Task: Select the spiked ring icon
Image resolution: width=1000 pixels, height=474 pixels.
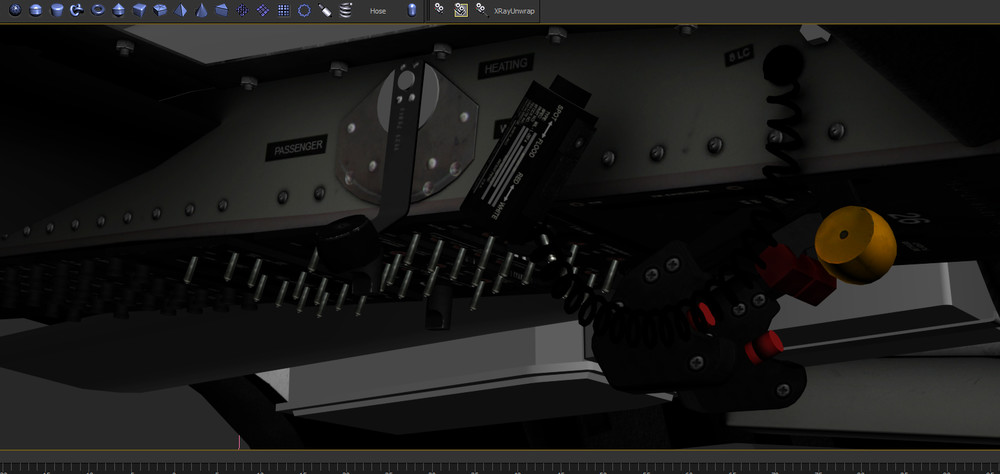Action: [x=304, y=11]
